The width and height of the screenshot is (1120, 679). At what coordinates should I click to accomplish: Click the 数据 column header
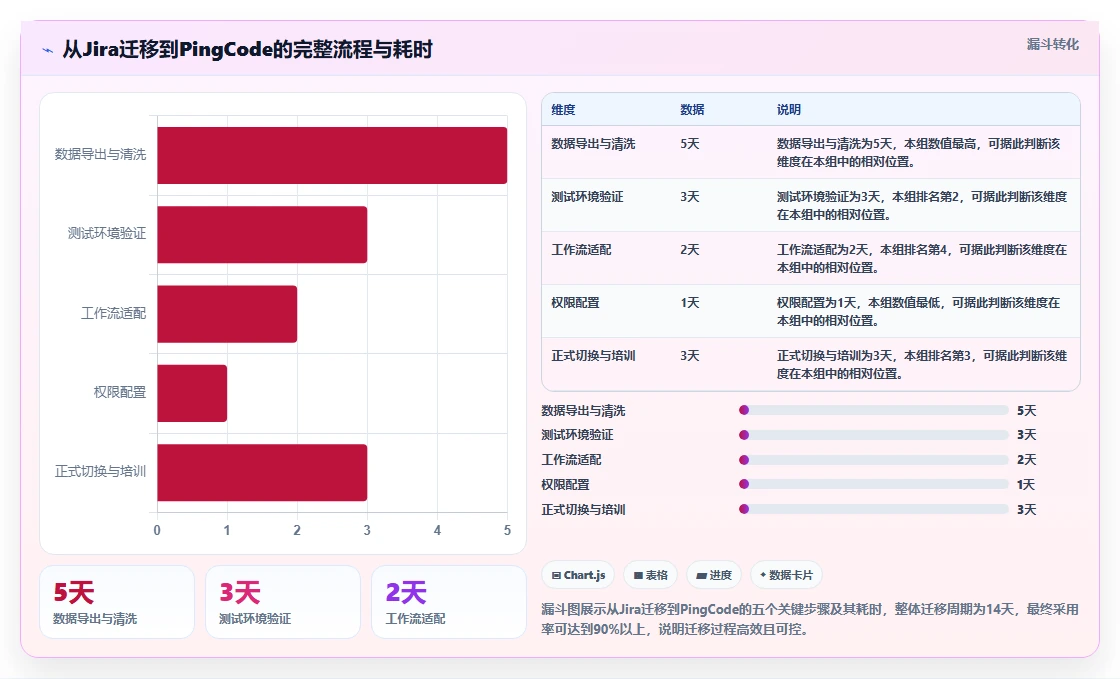692,109
